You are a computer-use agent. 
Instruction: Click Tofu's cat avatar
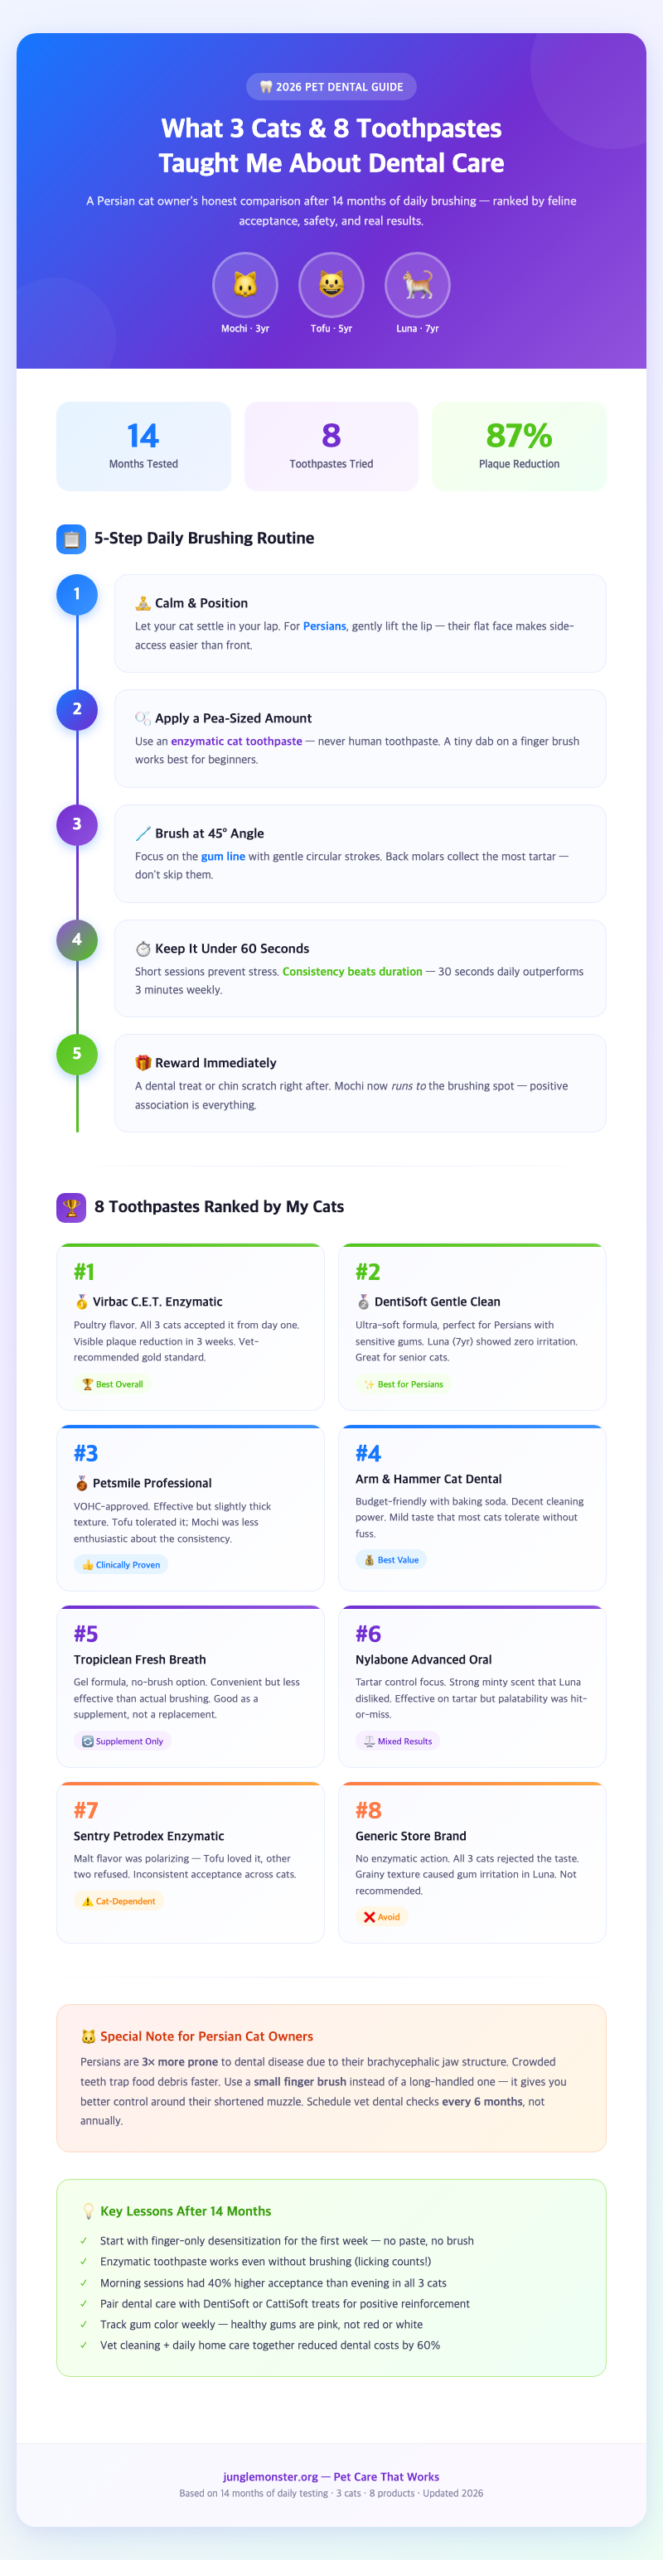[331, 285]
